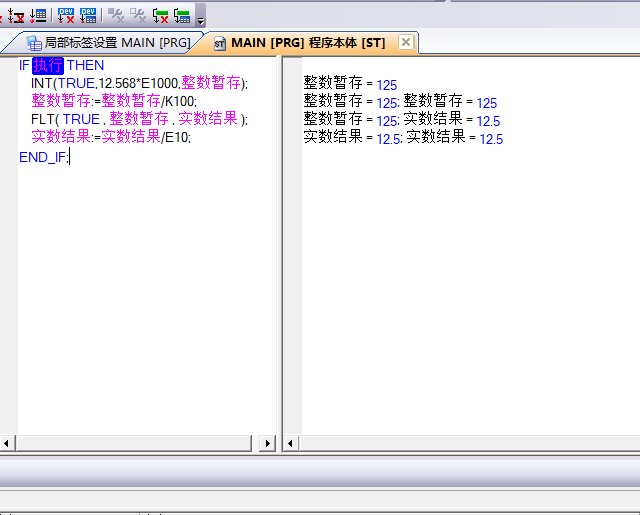Open the toolbar options dropdown arrow
The image size is (640, 515).
click(201, 18)
